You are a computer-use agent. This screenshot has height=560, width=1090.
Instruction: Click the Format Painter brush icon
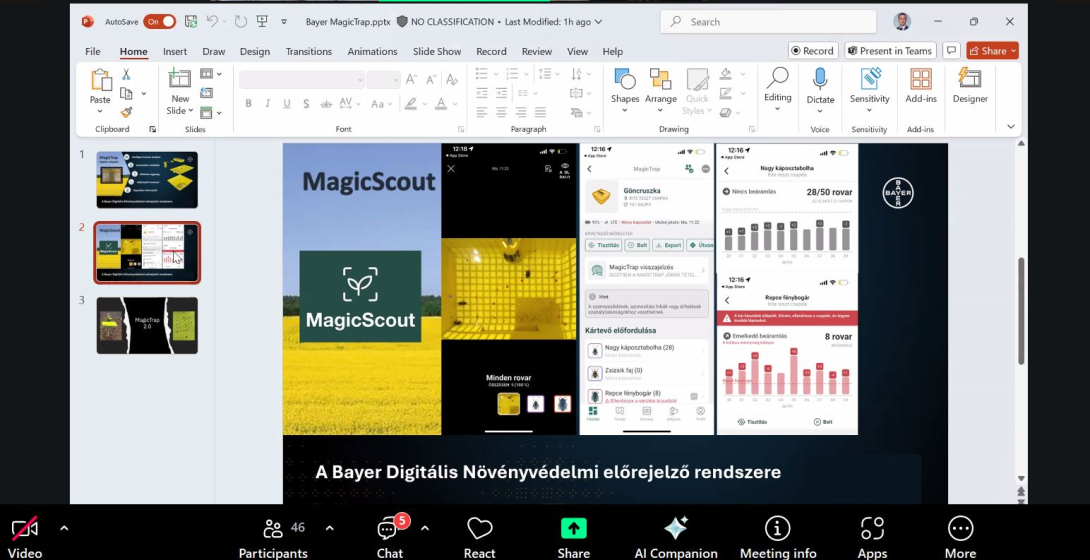point(127,112)
